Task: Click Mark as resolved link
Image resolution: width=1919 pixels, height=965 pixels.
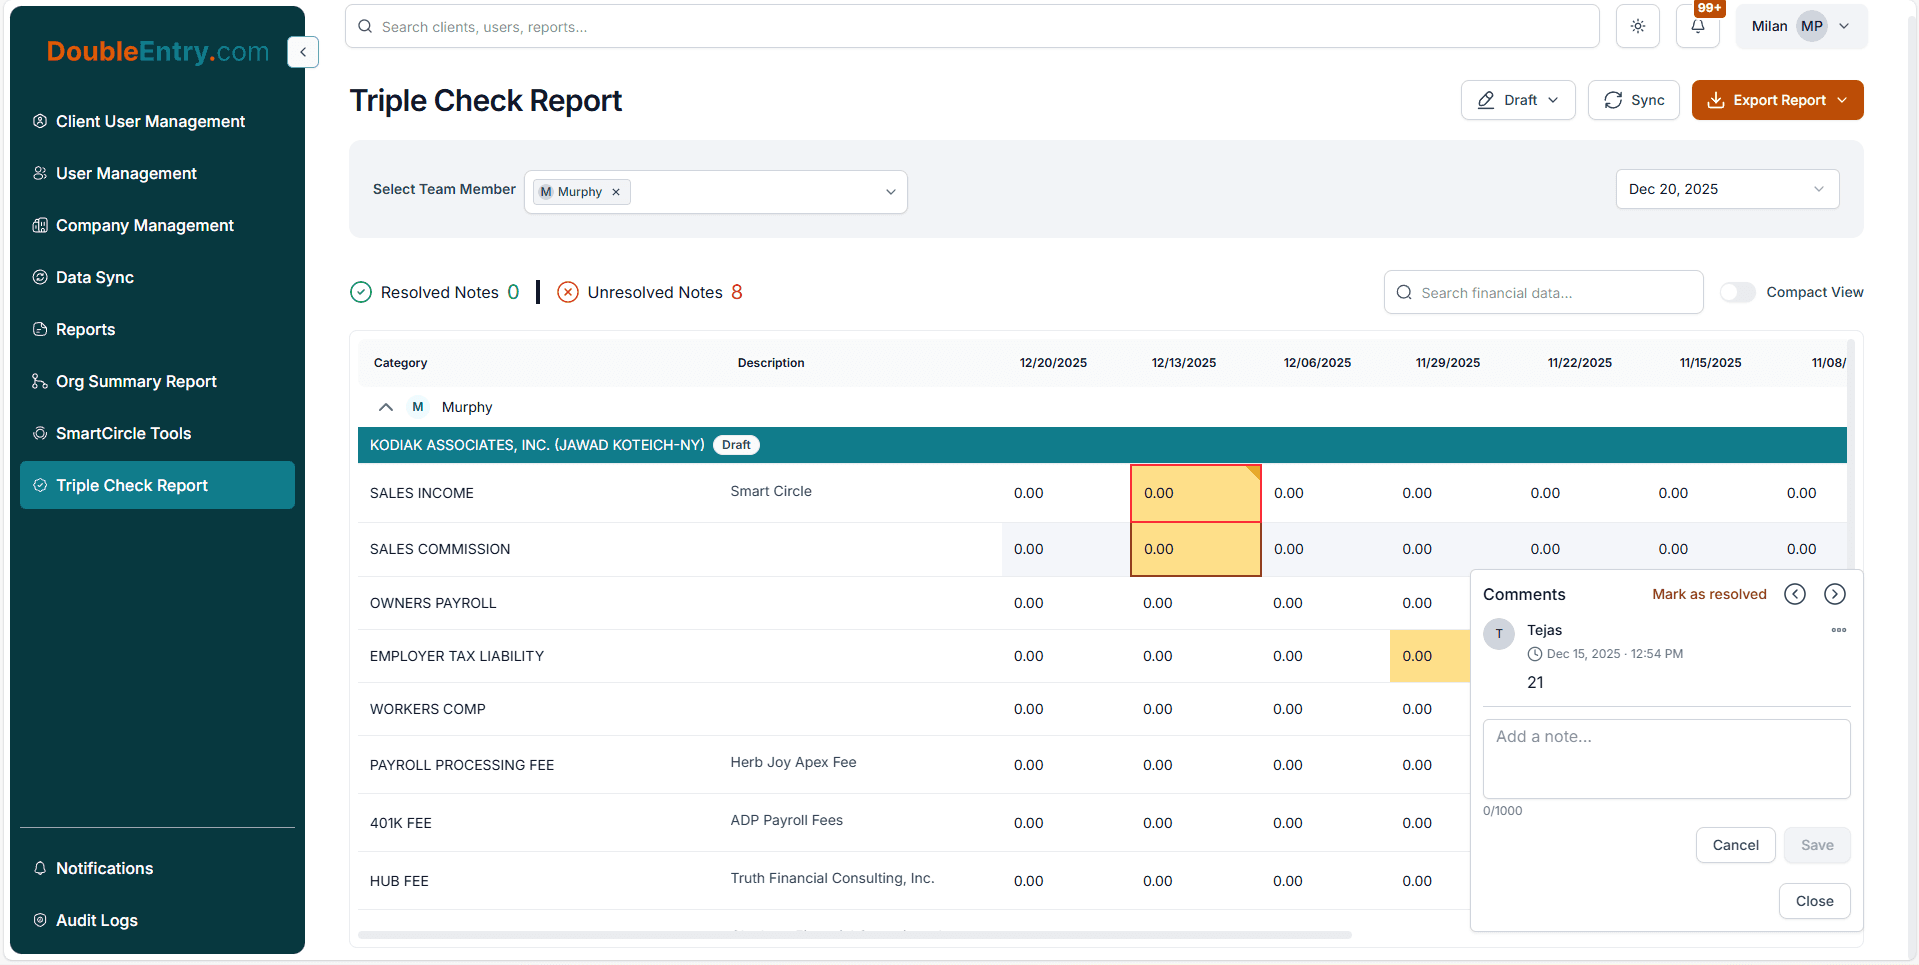Action: tap(1708, 594)
